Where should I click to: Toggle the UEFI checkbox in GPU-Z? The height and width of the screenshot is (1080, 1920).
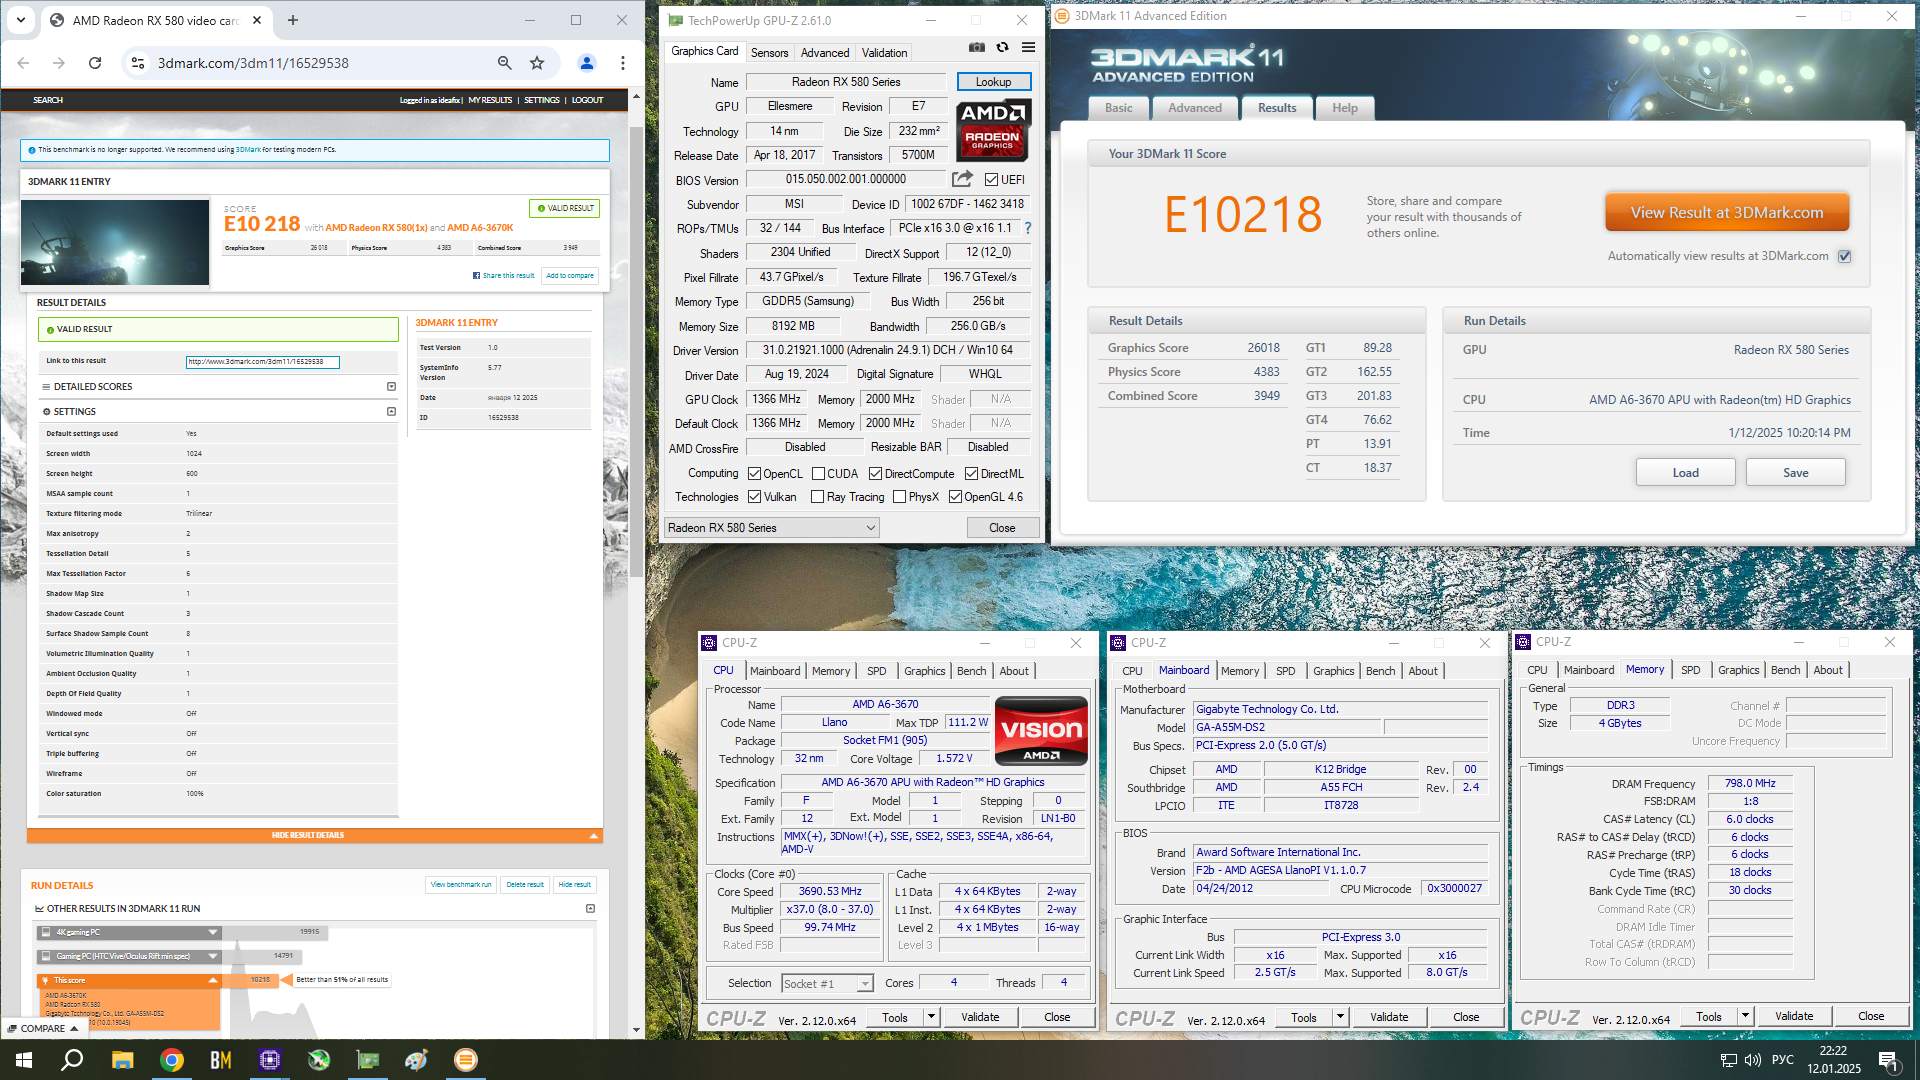coord(991,179)
